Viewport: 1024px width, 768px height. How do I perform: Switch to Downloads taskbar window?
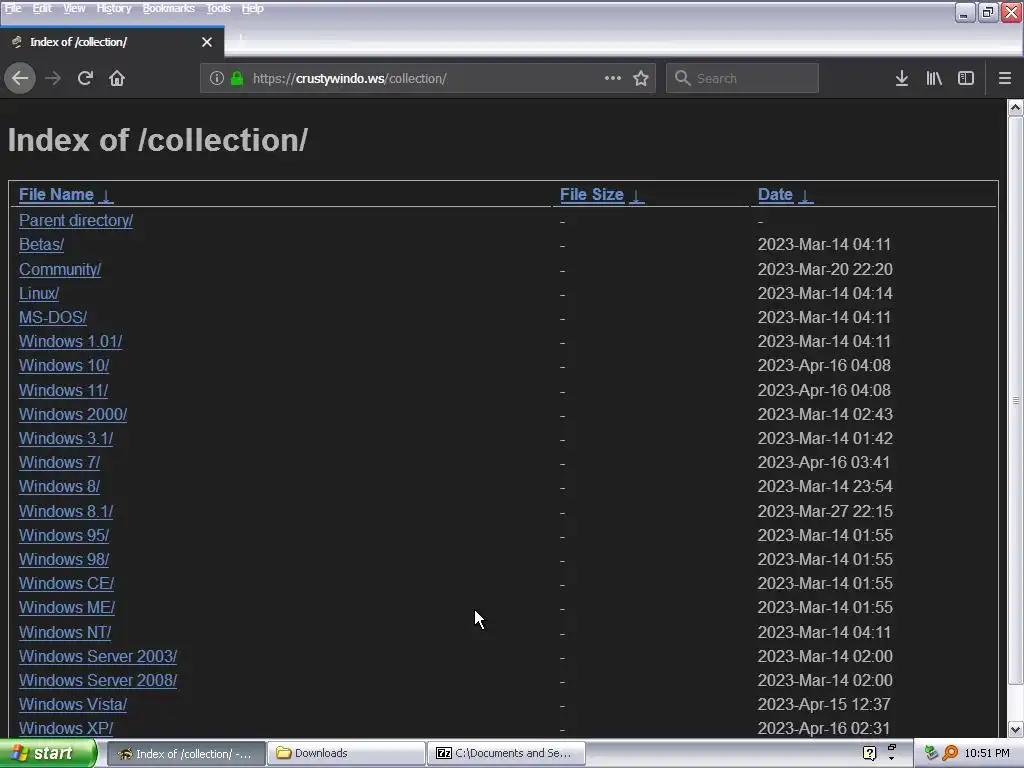[x=346, y=754]
